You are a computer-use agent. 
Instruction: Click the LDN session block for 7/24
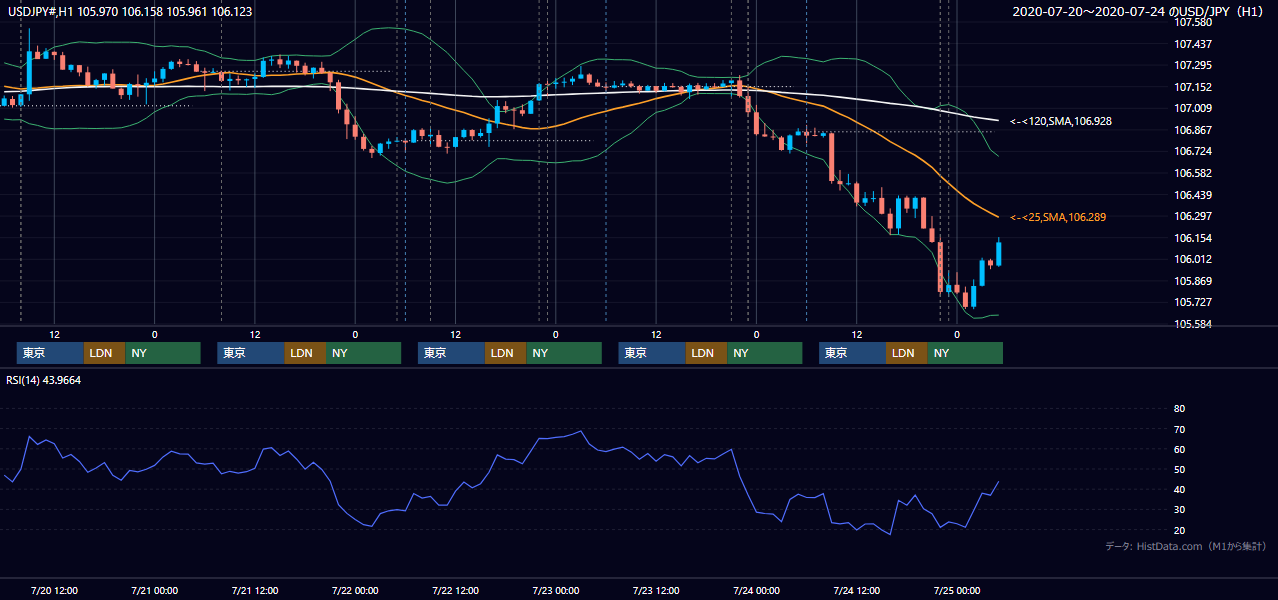(906, 353)
